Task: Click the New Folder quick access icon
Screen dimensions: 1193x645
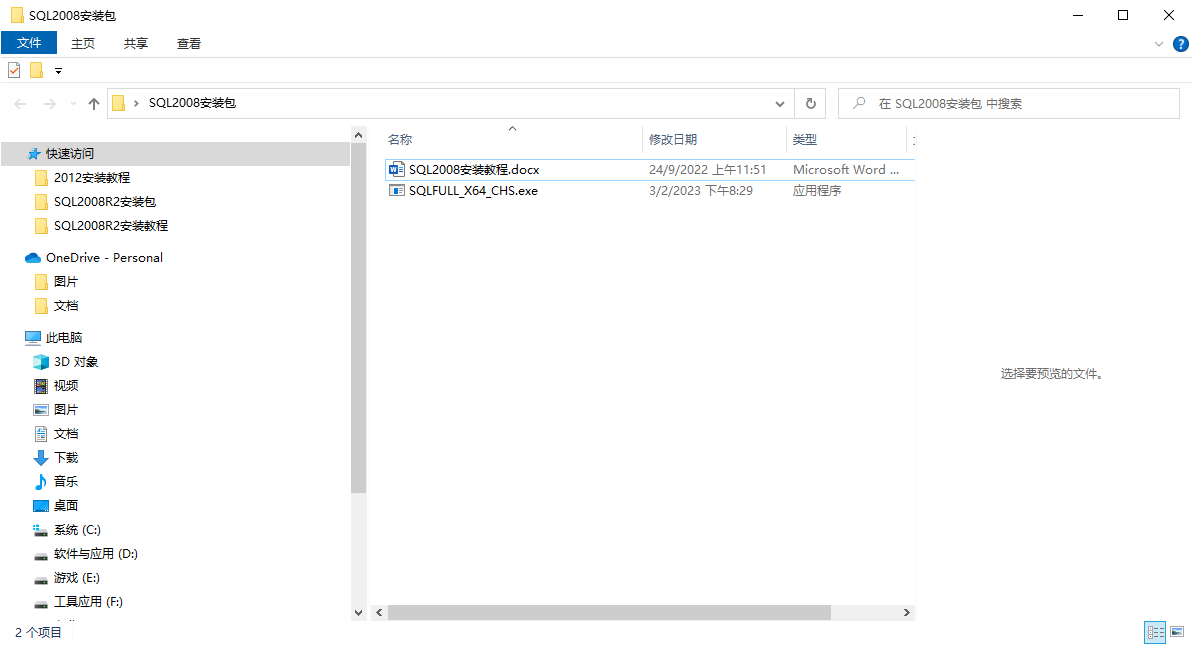Action: [36, 70]
